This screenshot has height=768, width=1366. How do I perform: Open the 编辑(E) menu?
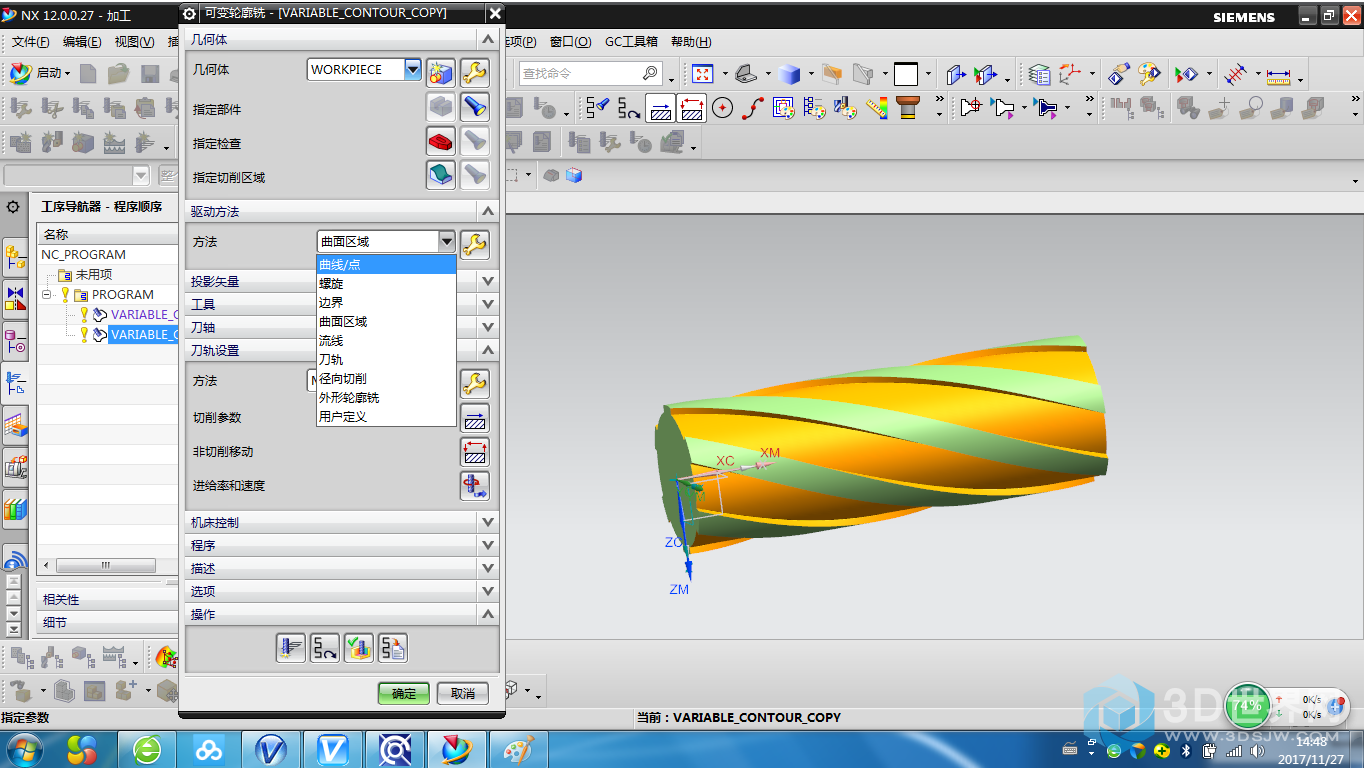tap(82, 42)
